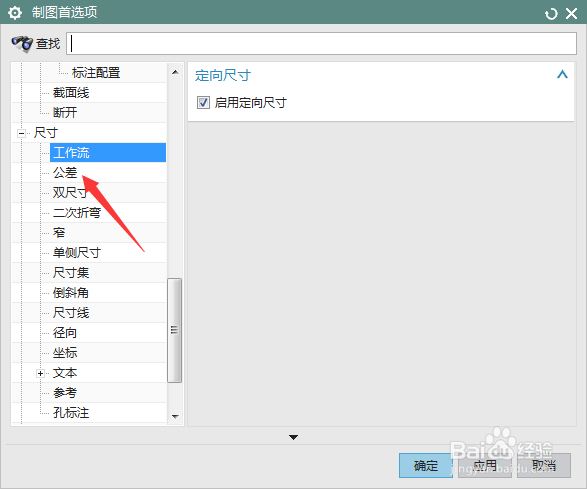
Task: Close the 制图首选项 dialog
Action: (x=571, y=14)
